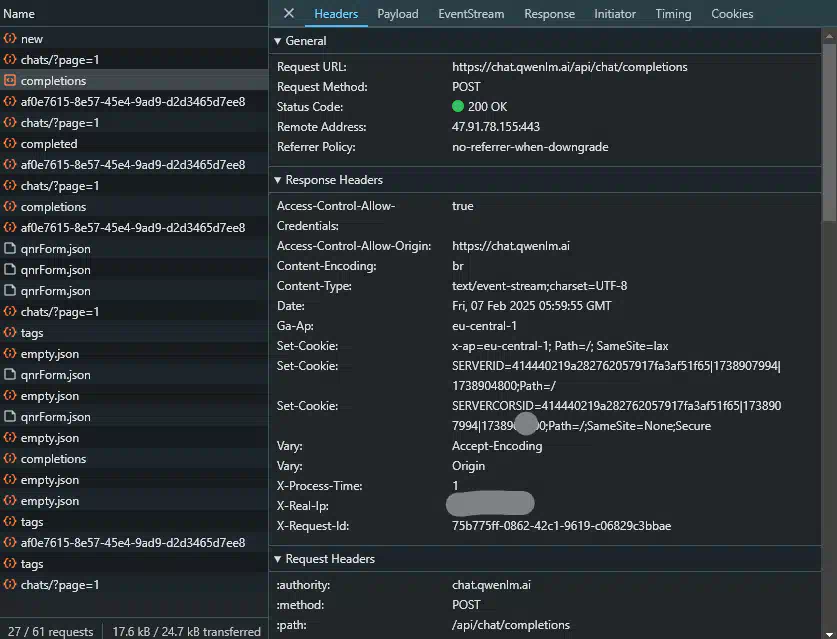Image resolution: width=837 pixels, height=639 pixels.
Task: Click the 27 / 61 requests status text
Action: (x=50, y=632)
